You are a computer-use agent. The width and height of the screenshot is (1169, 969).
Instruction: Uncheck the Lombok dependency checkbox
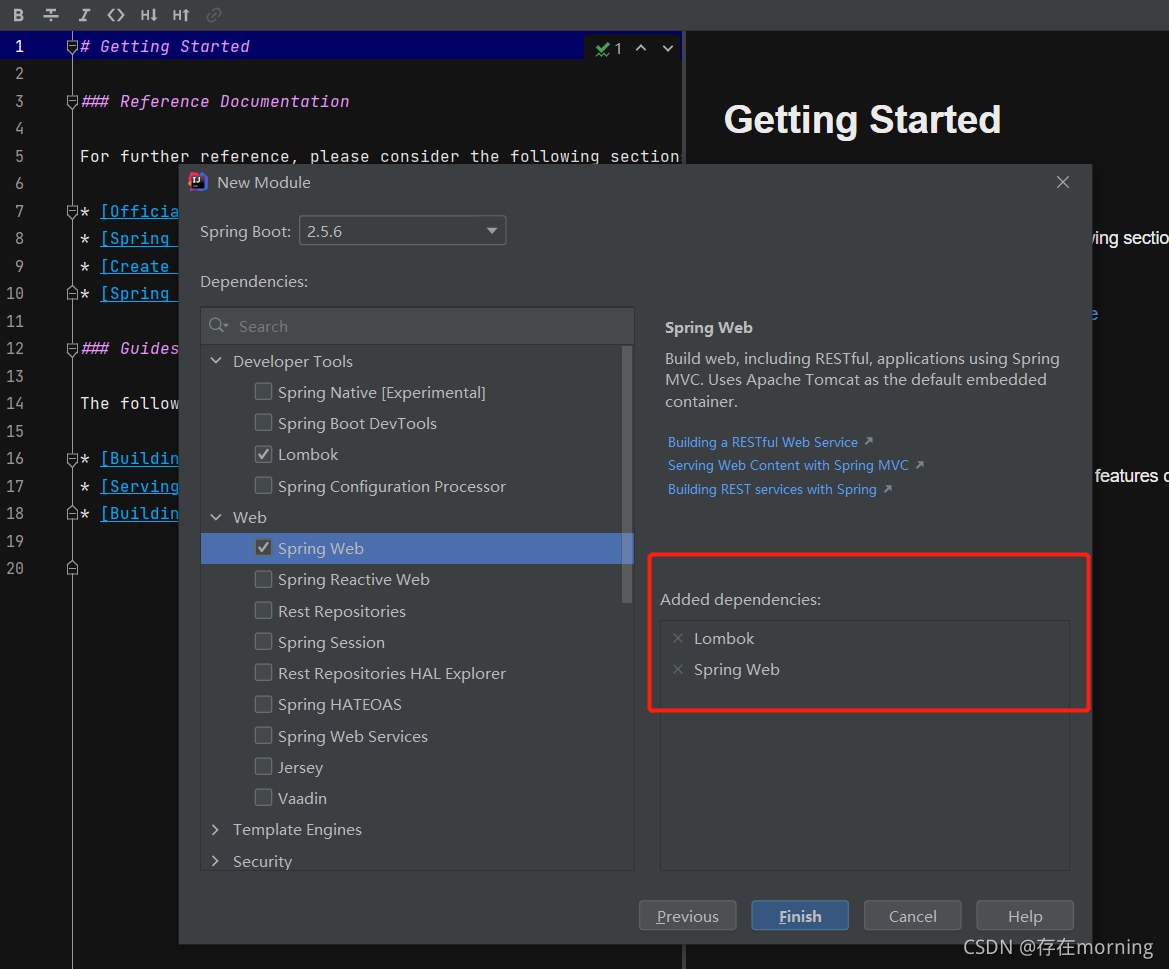[263, 454]
